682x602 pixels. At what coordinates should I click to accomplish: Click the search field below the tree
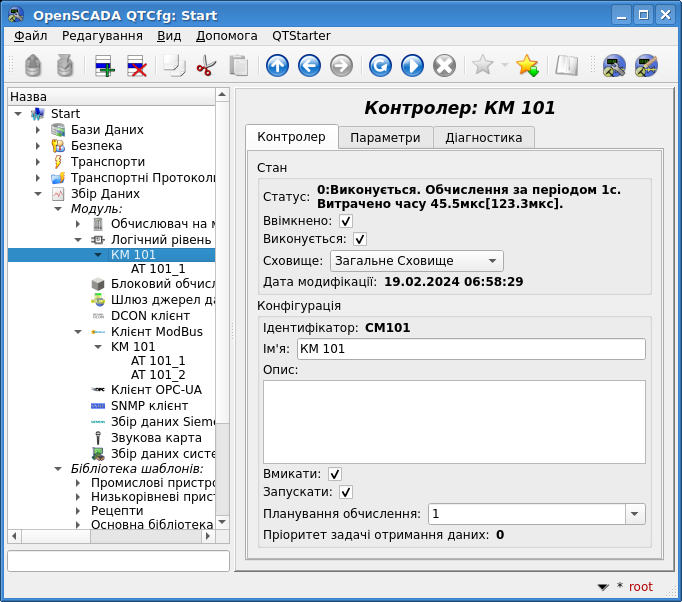tap(118, 561)
